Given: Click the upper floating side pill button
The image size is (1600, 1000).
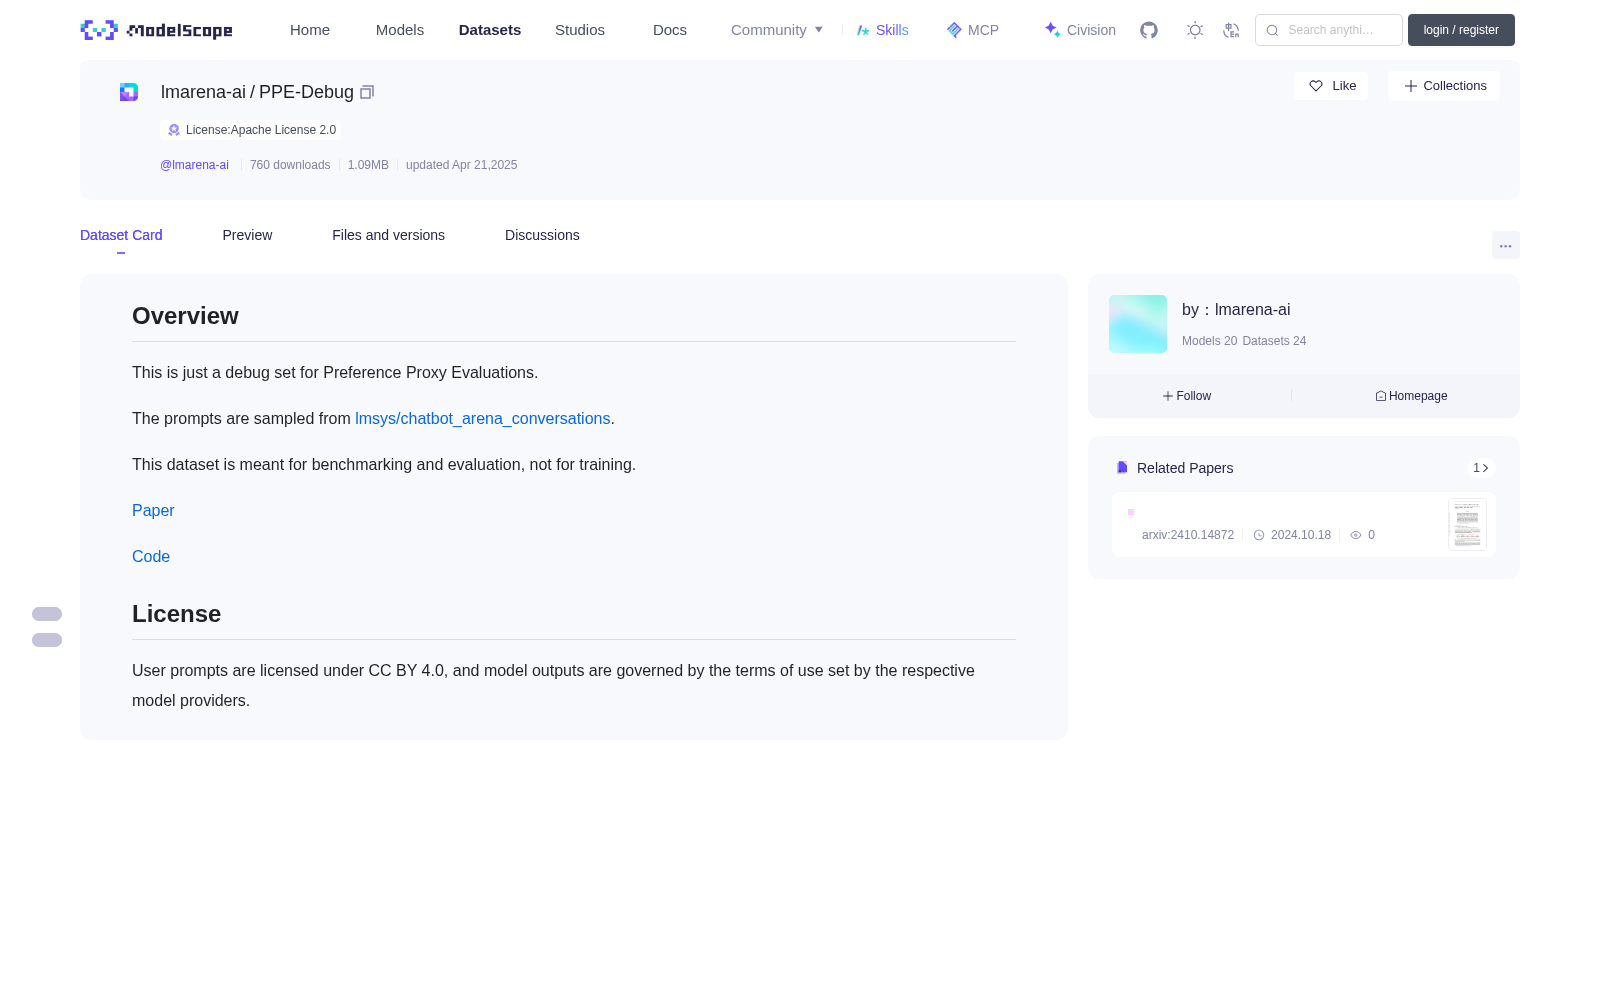Looking at the screenshot, I should coord(47,614).
